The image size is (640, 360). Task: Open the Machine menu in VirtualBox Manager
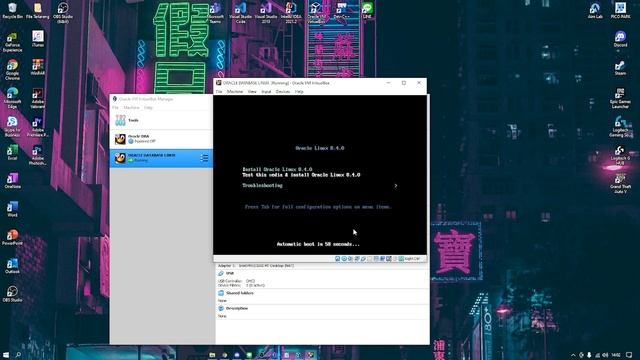tap(131, 108)
